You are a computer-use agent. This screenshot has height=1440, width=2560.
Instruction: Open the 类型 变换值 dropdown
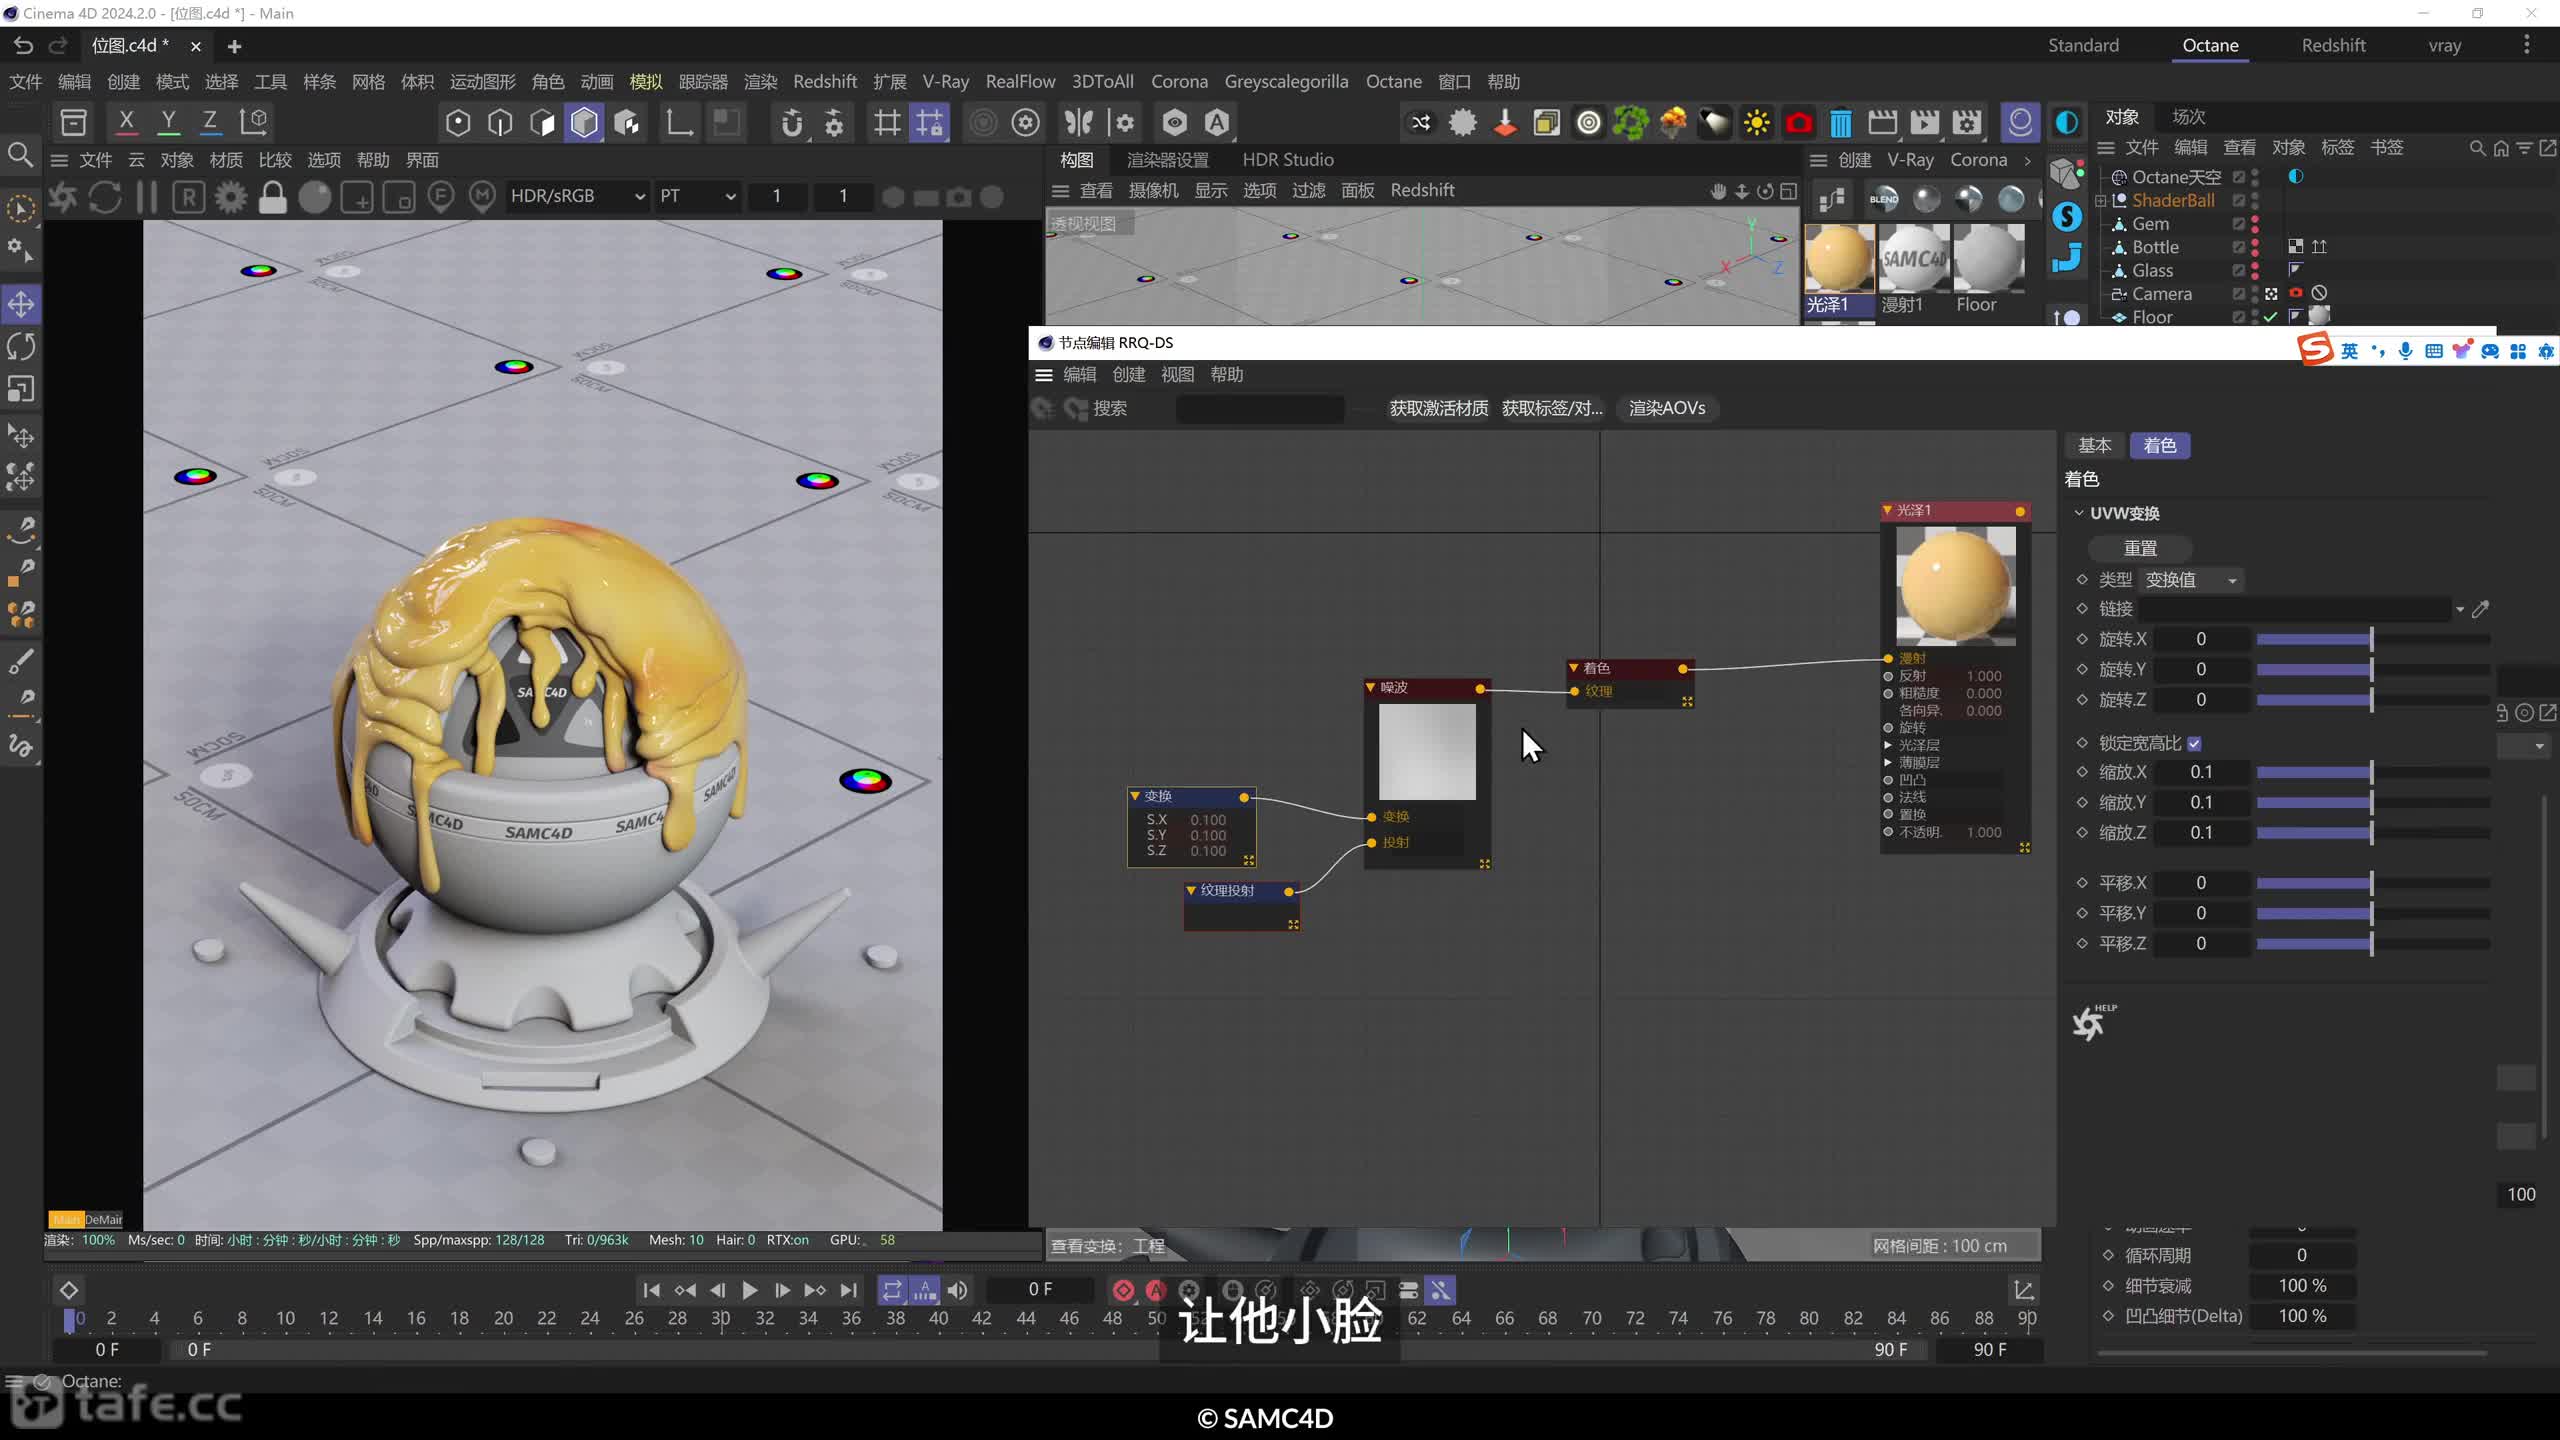click(x=2192, y=580)
